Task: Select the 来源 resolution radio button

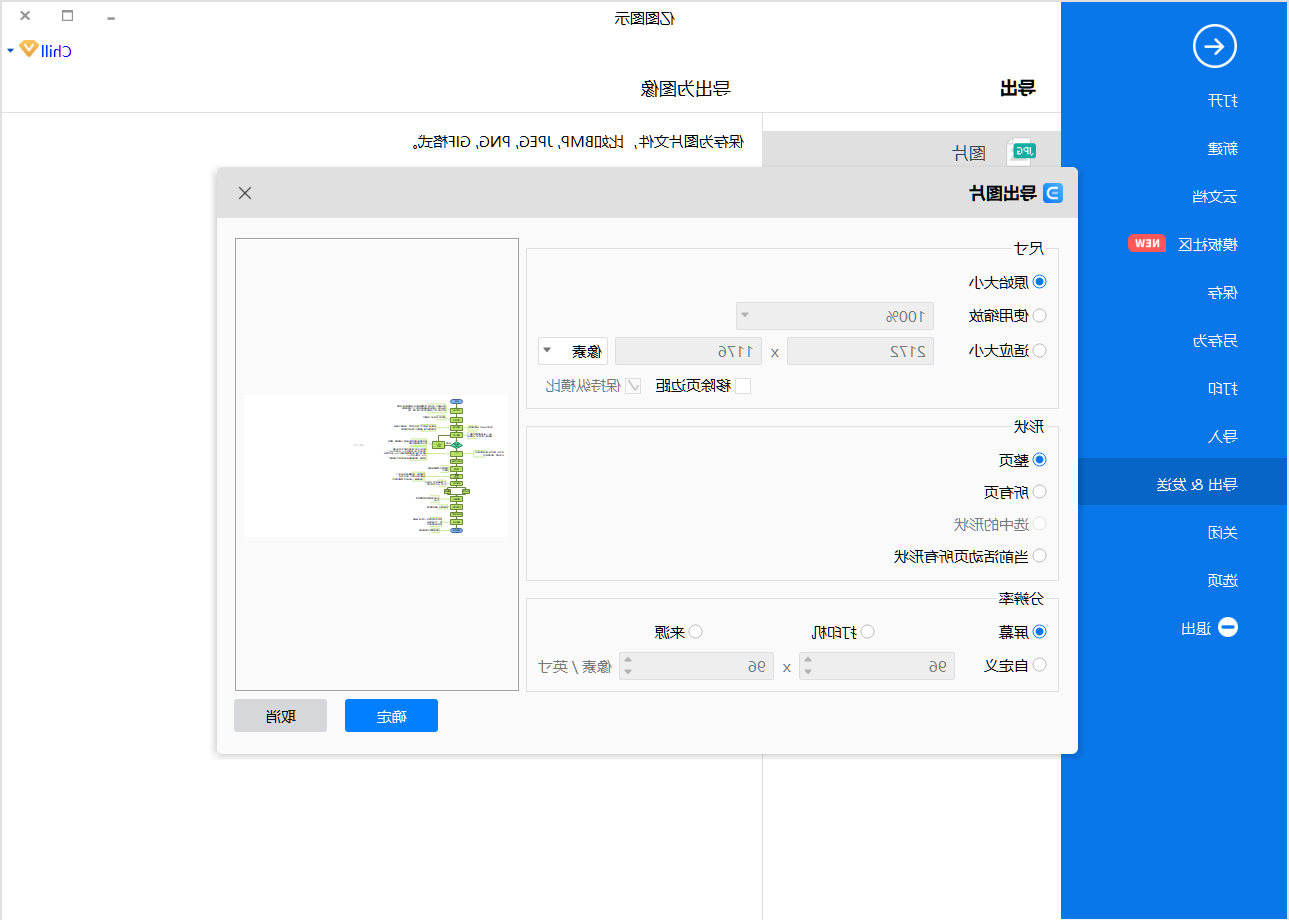Action: [x=696, y=632]
